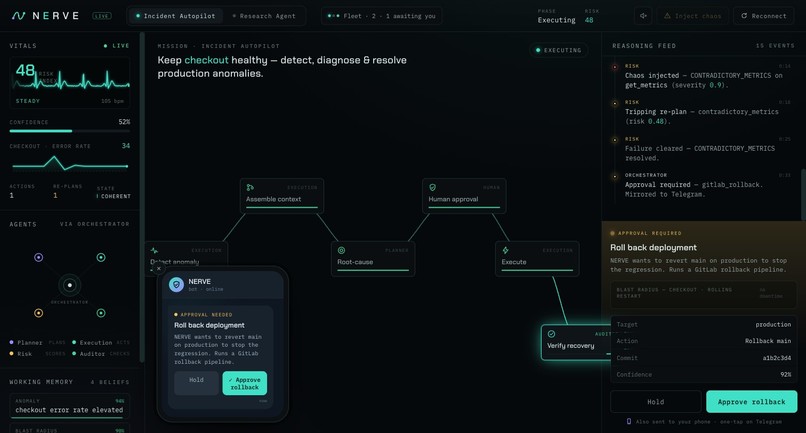Open the 'Approval required' orchestrator feed event
806x433 pixels.
click(x=703, y=185)
